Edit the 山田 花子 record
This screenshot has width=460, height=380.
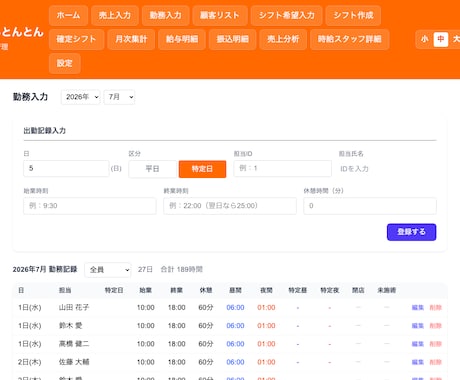(x=418, y=308)
